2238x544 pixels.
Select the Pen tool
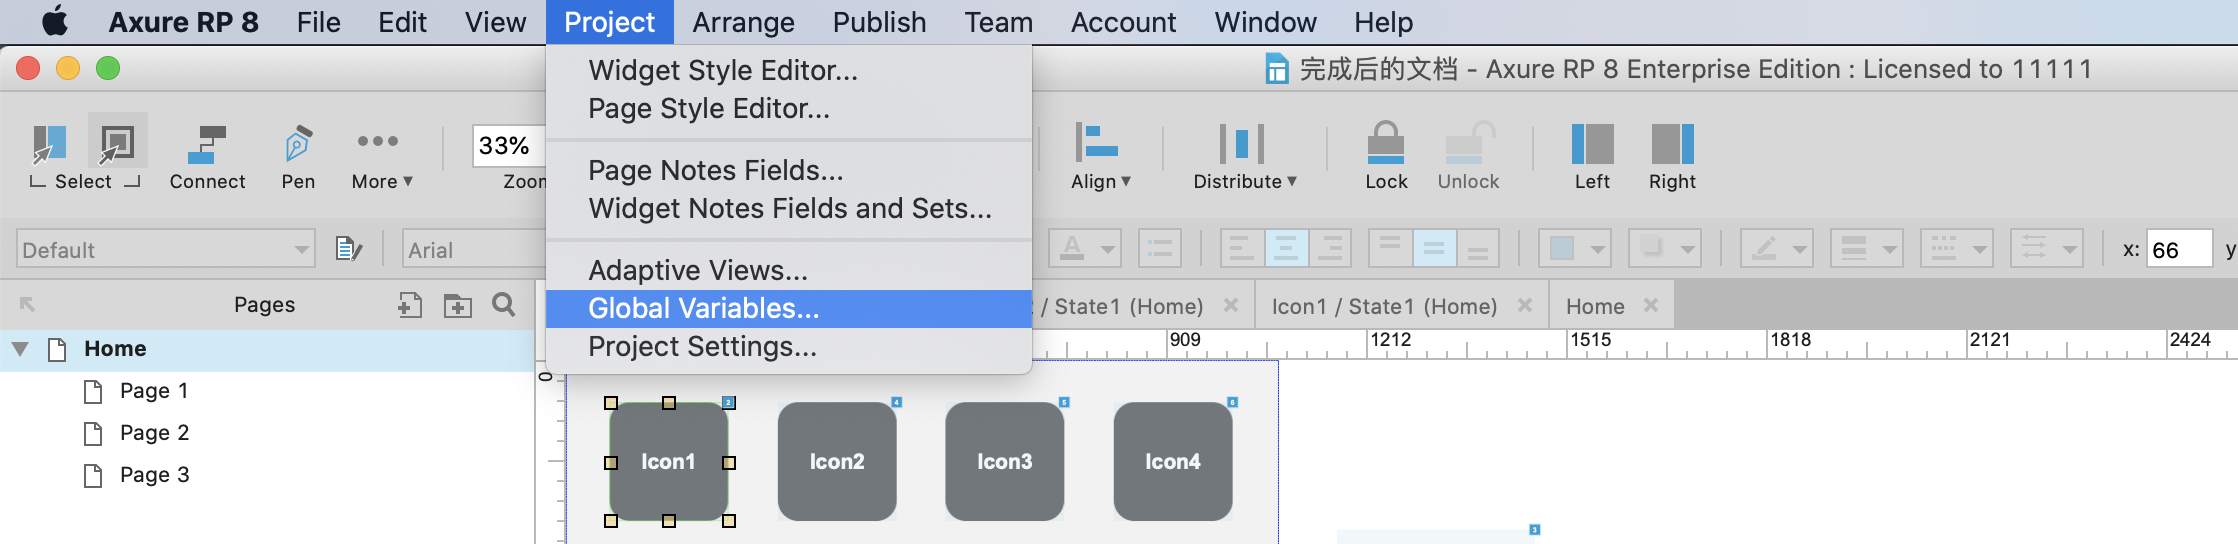pyautogui.click(x=298, y=156)
